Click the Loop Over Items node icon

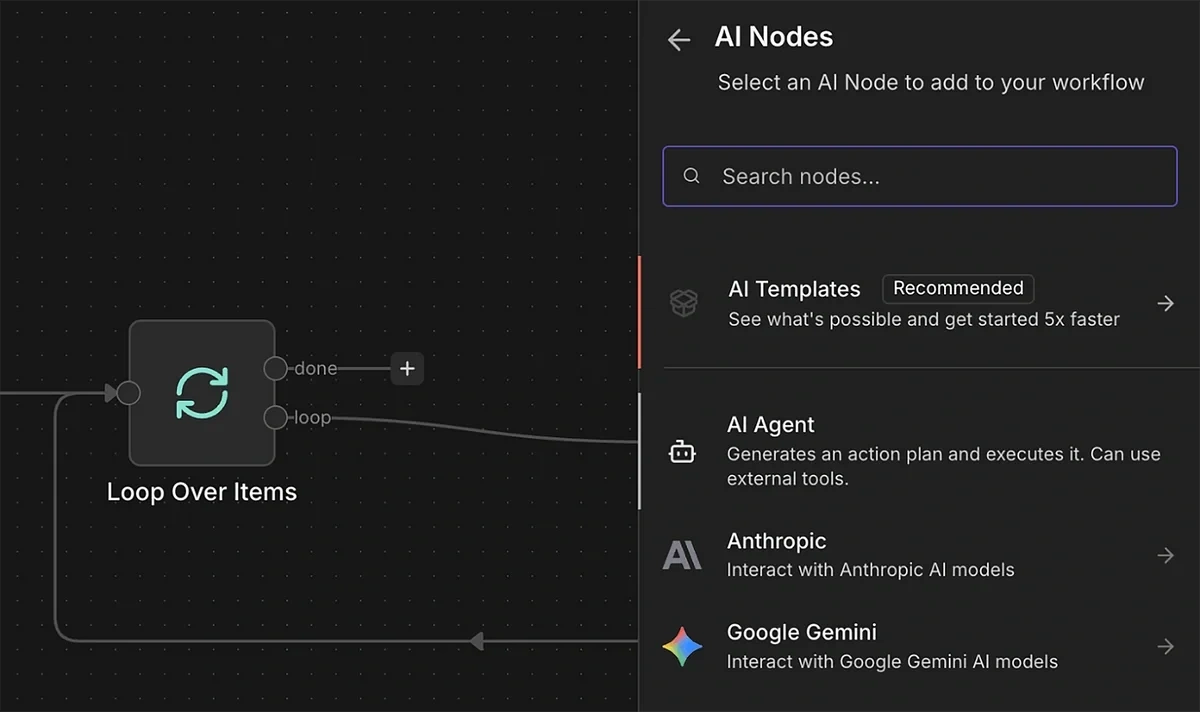pos(200,393)
